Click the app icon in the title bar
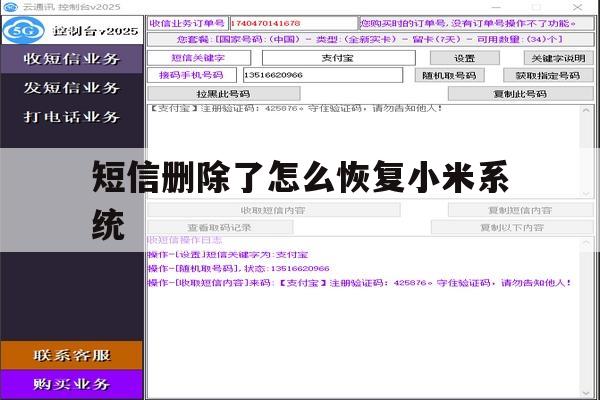This screenshot has height=400, width=600. (10, 7)
